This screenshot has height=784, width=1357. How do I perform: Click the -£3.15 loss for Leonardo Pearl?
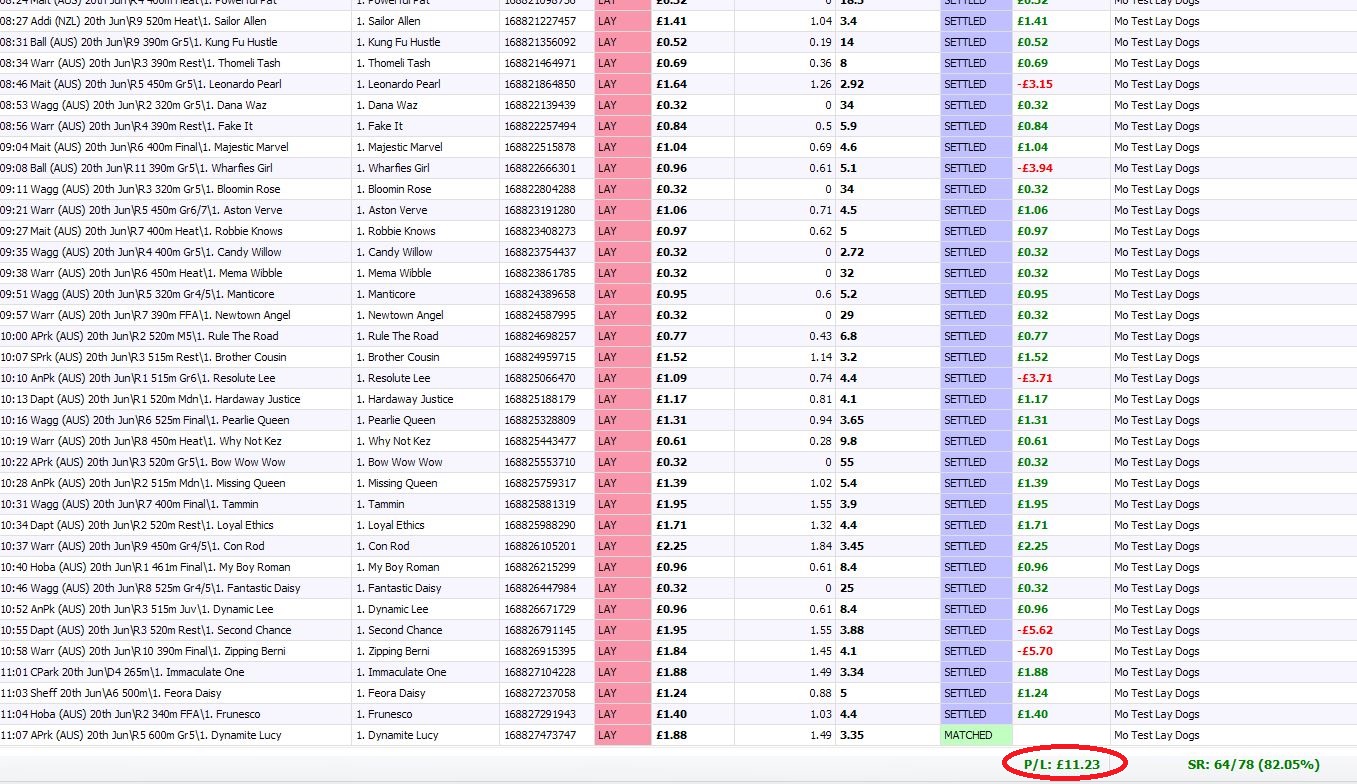[x=1035, y=84]
